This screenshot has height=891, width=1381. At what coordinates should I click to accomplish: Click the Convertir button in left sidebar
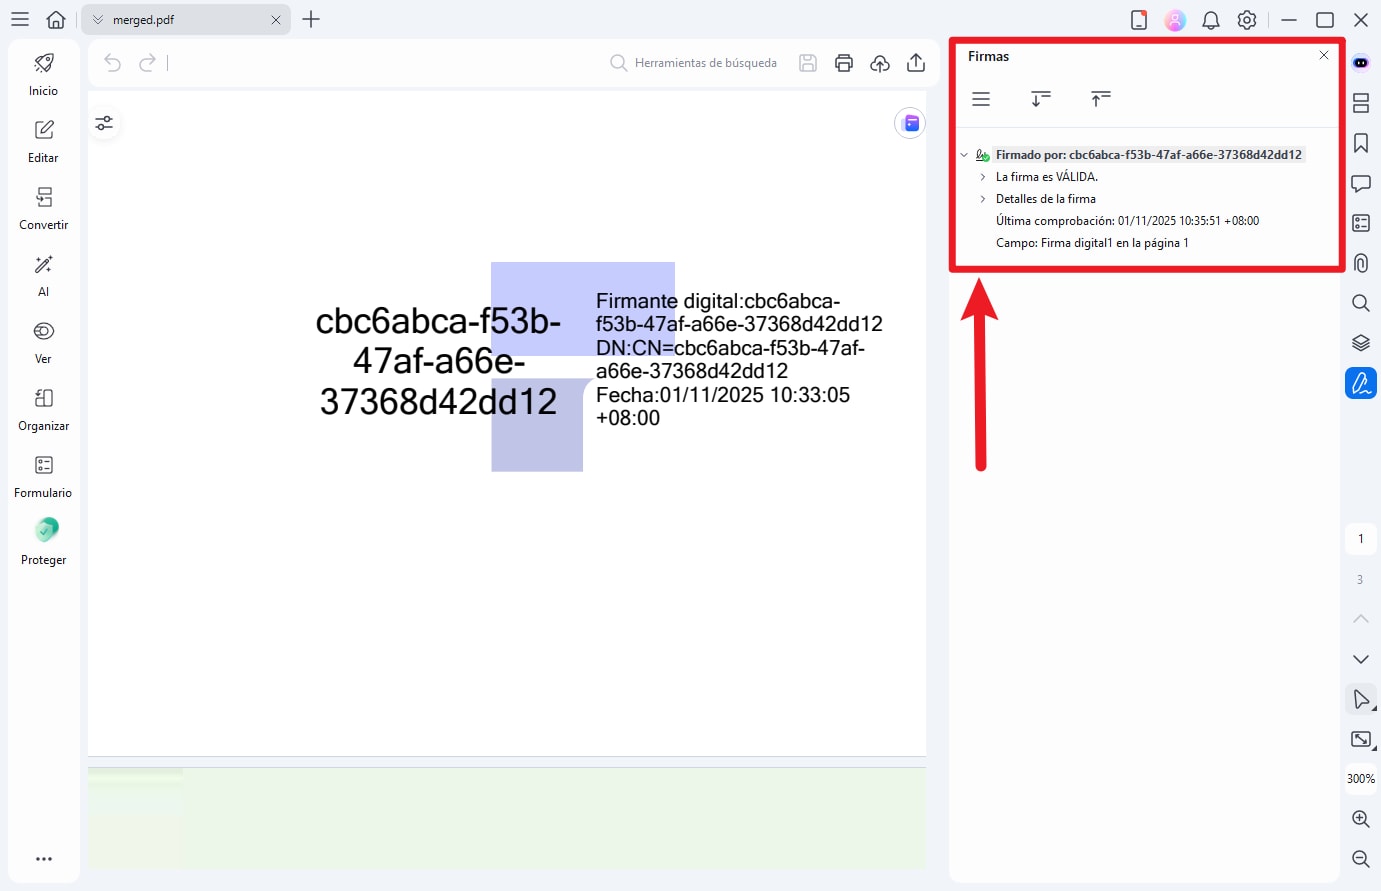(x=43, y=205)
